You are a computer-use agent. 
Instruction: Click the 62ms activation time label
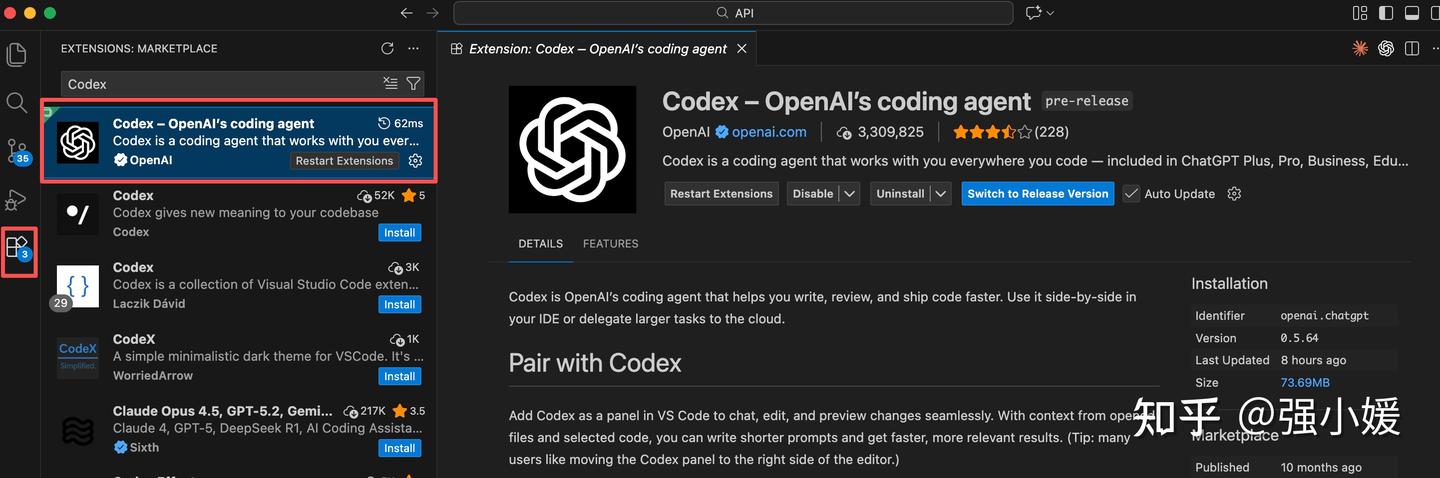click(400, 124)
